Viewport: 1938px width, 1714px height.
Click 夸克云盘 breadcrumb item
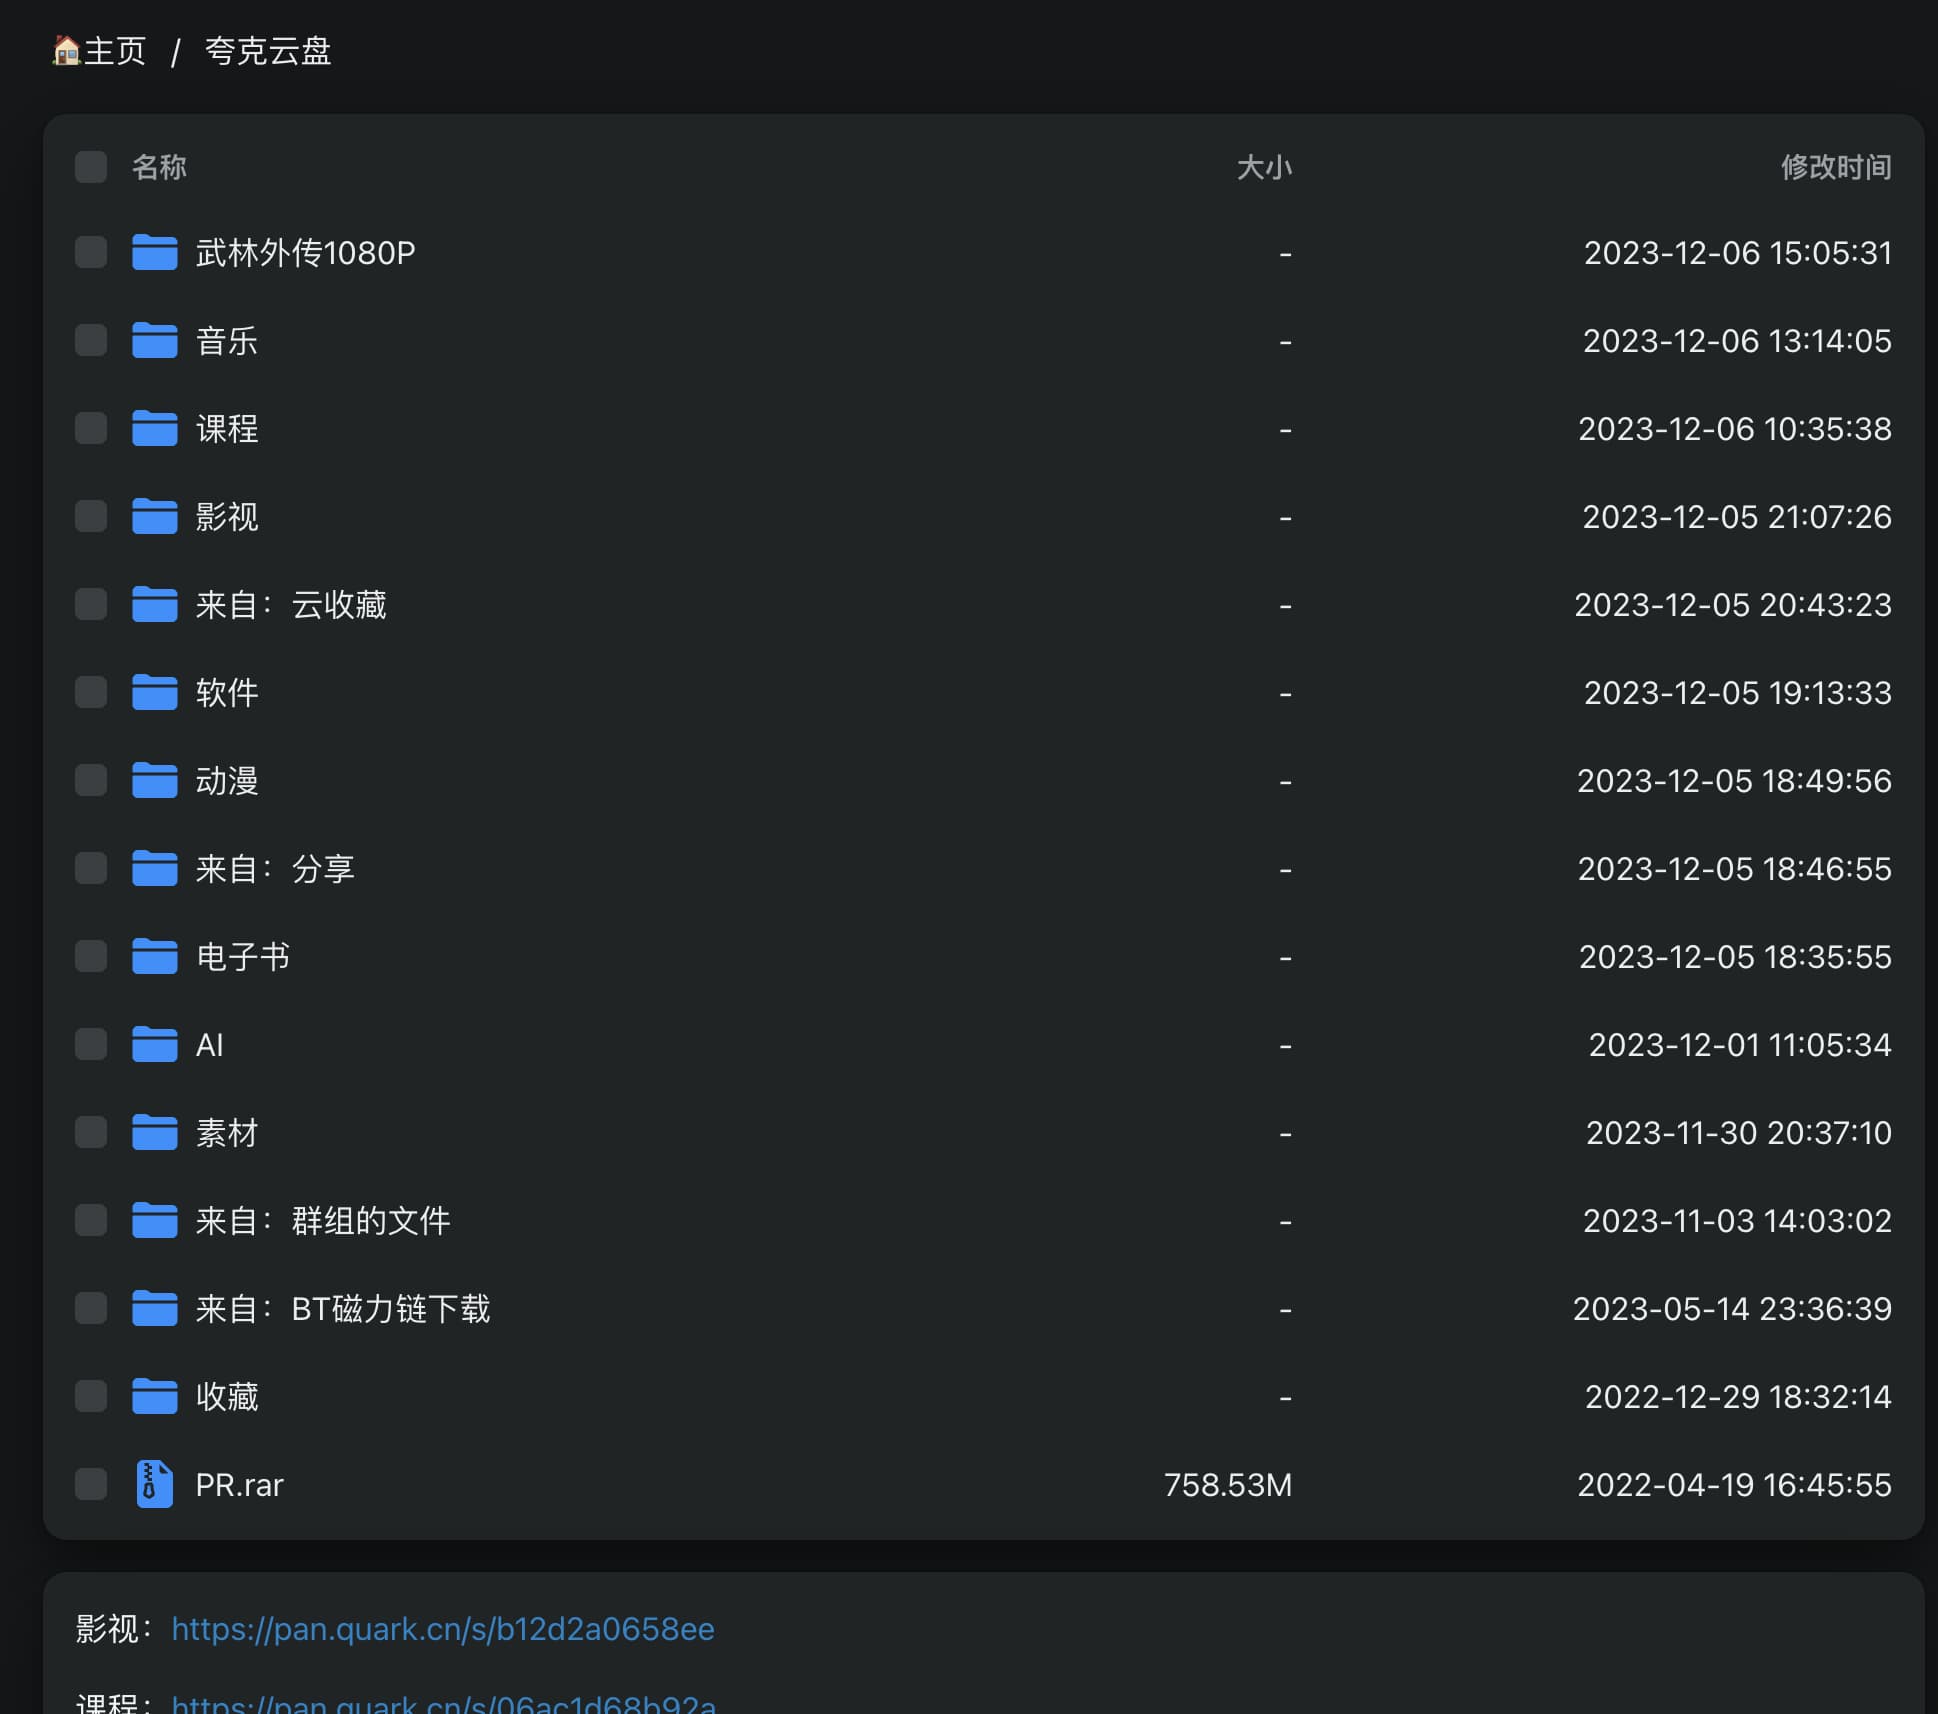(268, 50)
